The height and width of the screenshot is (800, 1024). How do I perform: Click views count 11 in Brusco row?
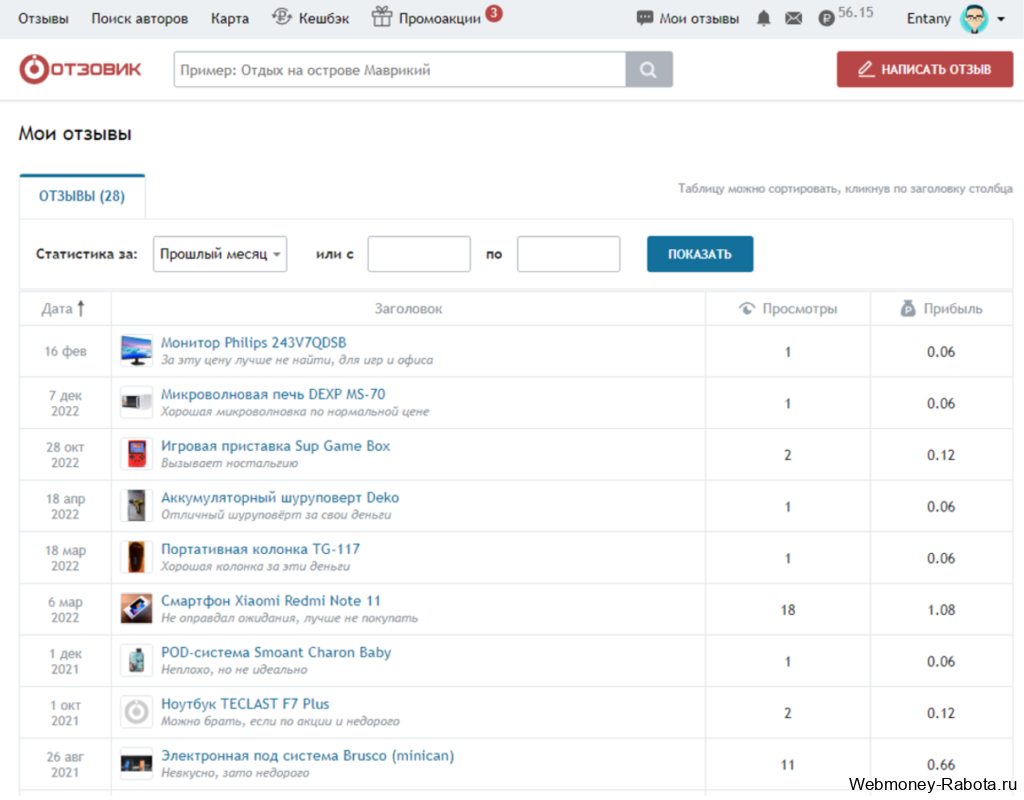pos(788,764)
